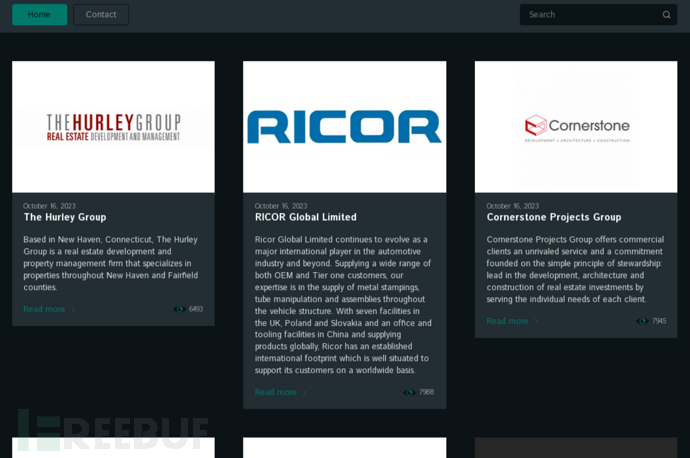Click the October 16, 2023 date on Cornerstone card
The image size is (690, 458).
pos(513,206)
